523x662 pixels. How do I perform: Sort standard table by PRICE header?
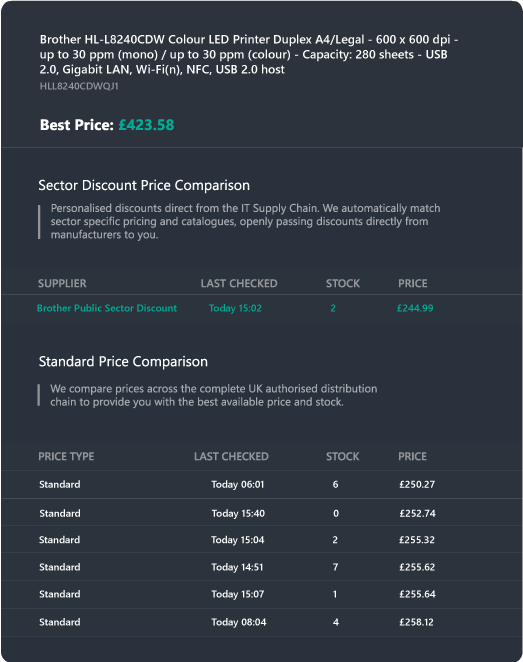point(412,456)
